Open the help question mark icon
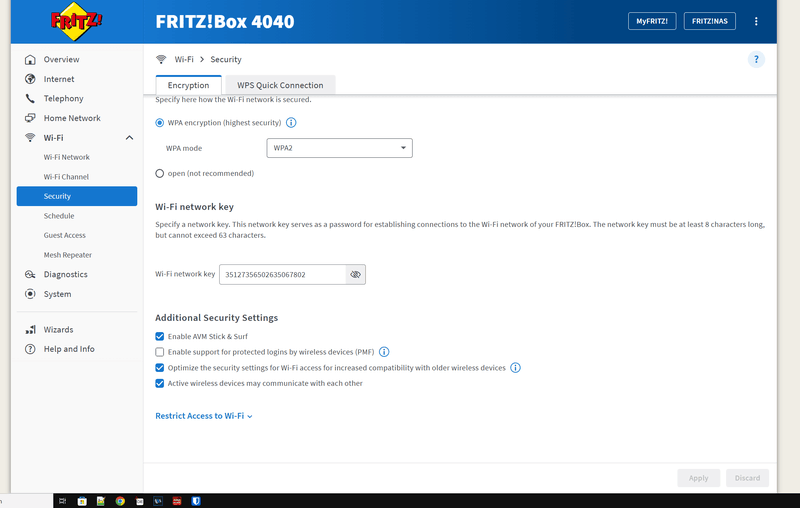Screen dimensions: 800x508 click(756, 60)
